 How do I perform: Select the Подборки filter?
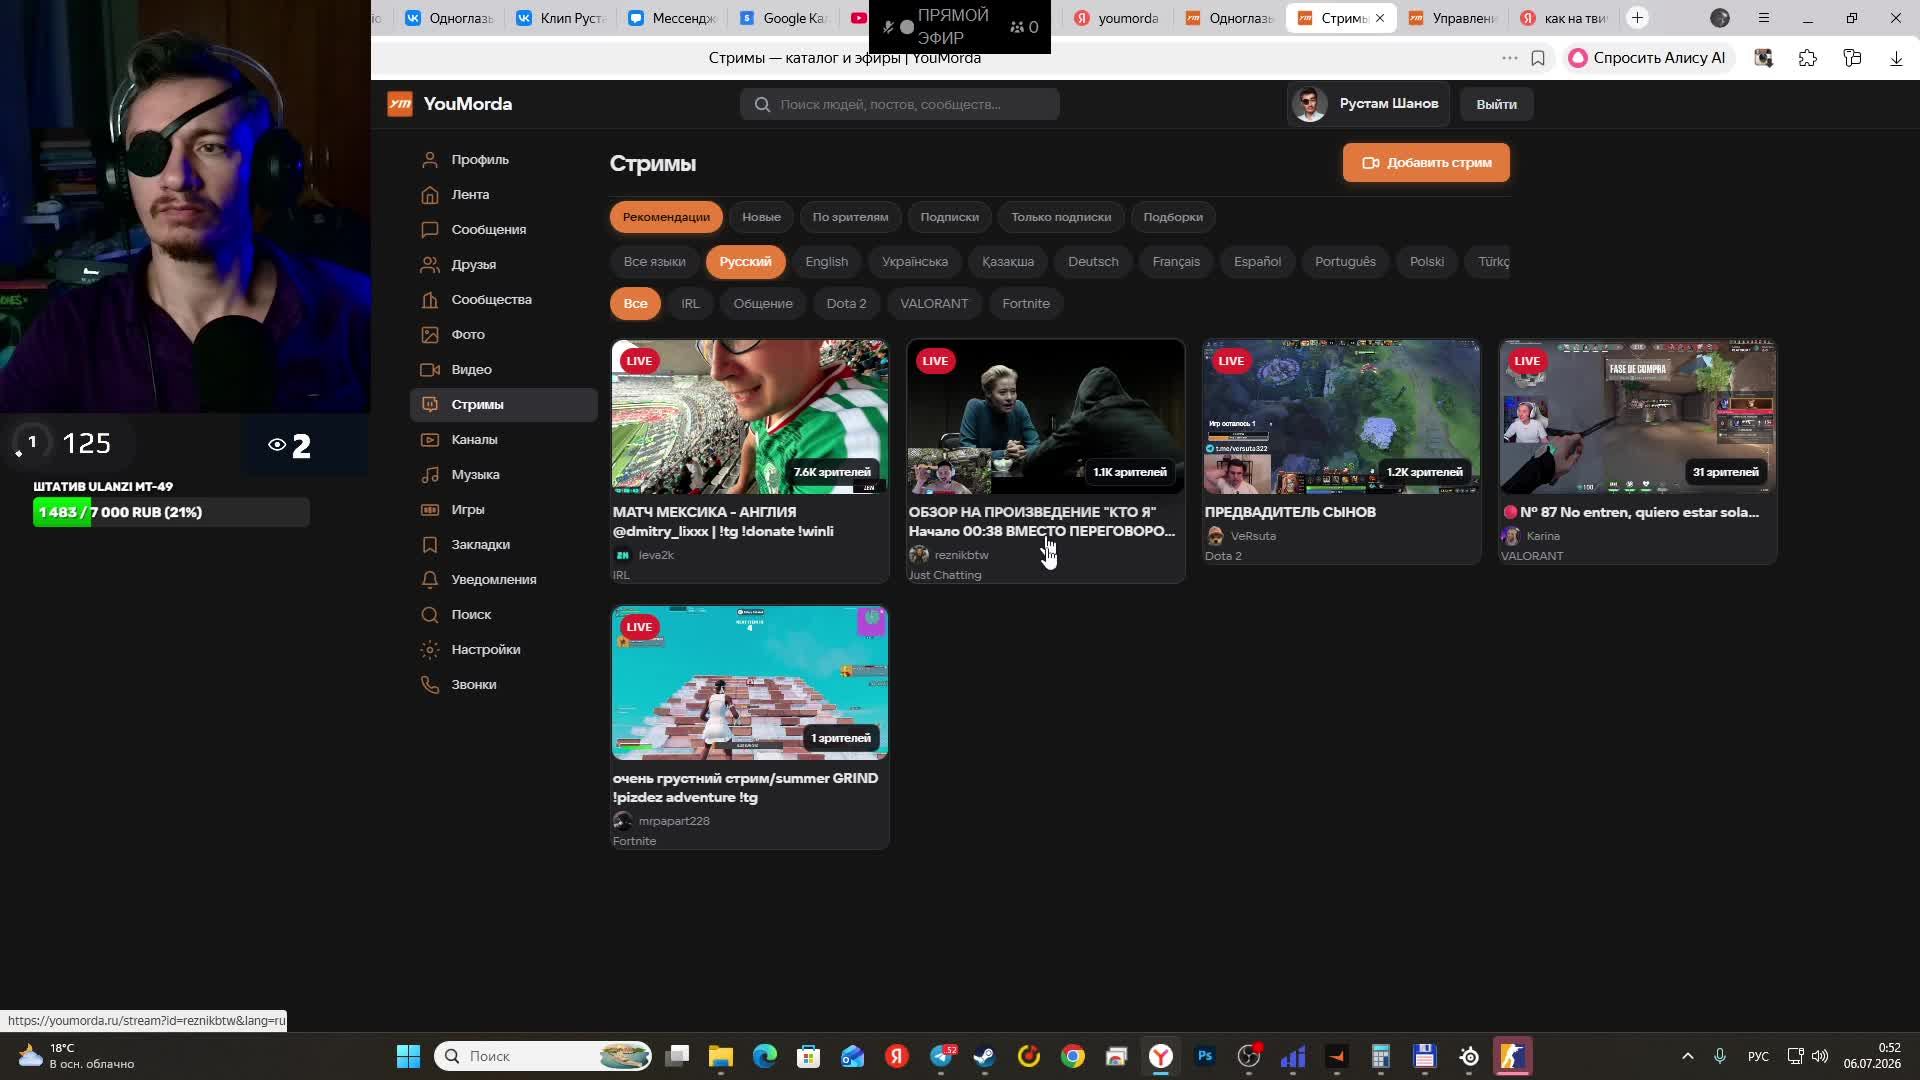pos(1173,217)
